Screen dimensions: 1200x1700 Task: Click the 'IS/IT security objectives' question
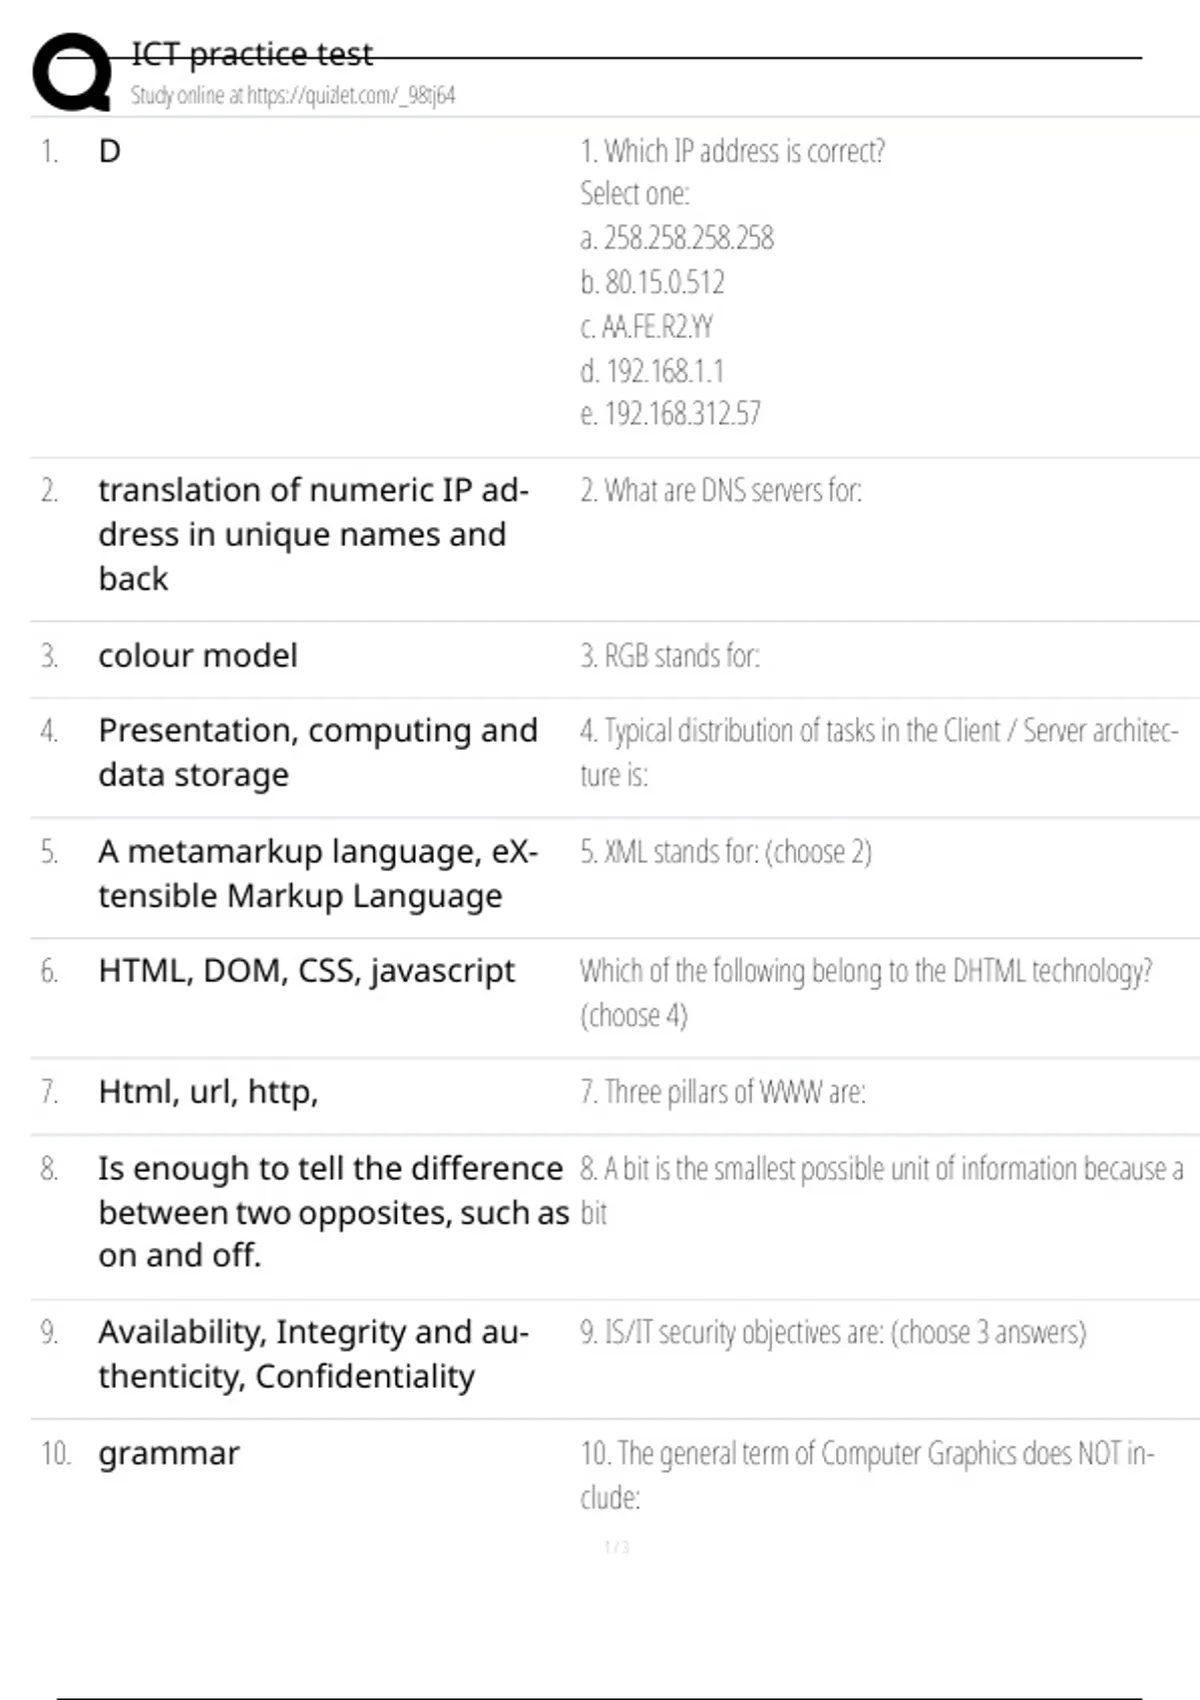(833, 1332)
